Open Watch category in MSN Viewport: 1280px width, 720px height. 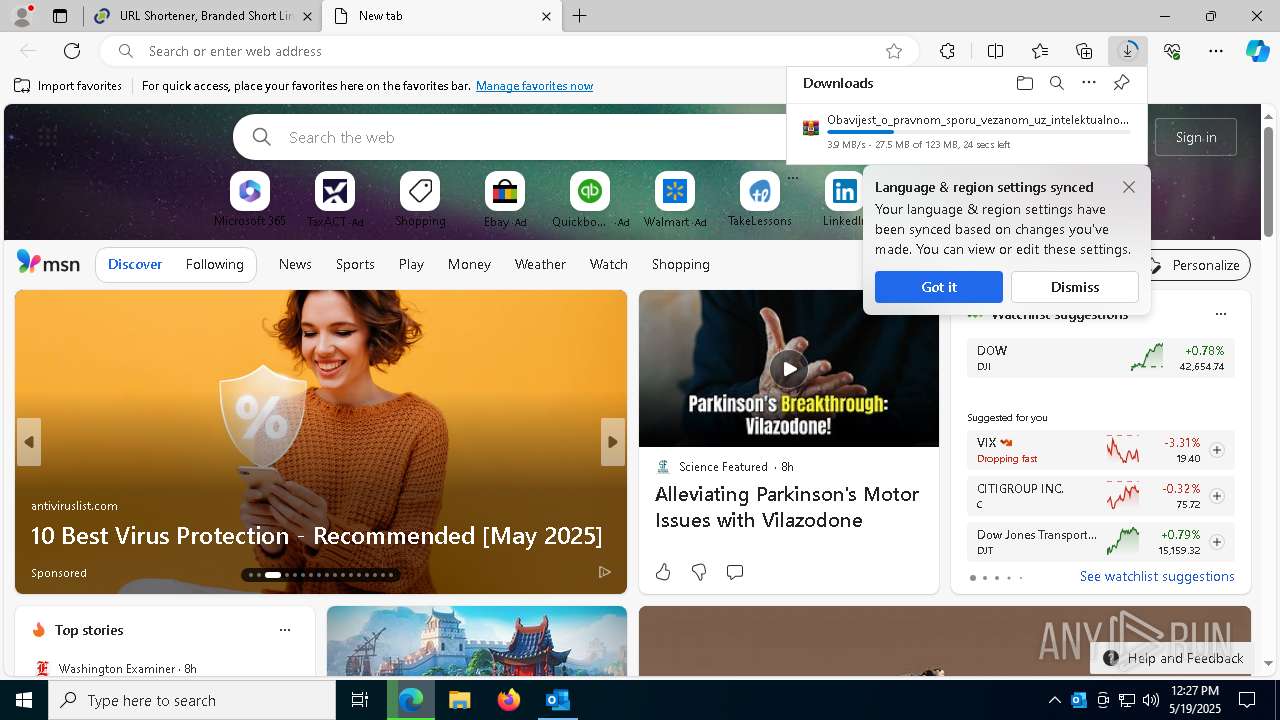tap(609, 264)
